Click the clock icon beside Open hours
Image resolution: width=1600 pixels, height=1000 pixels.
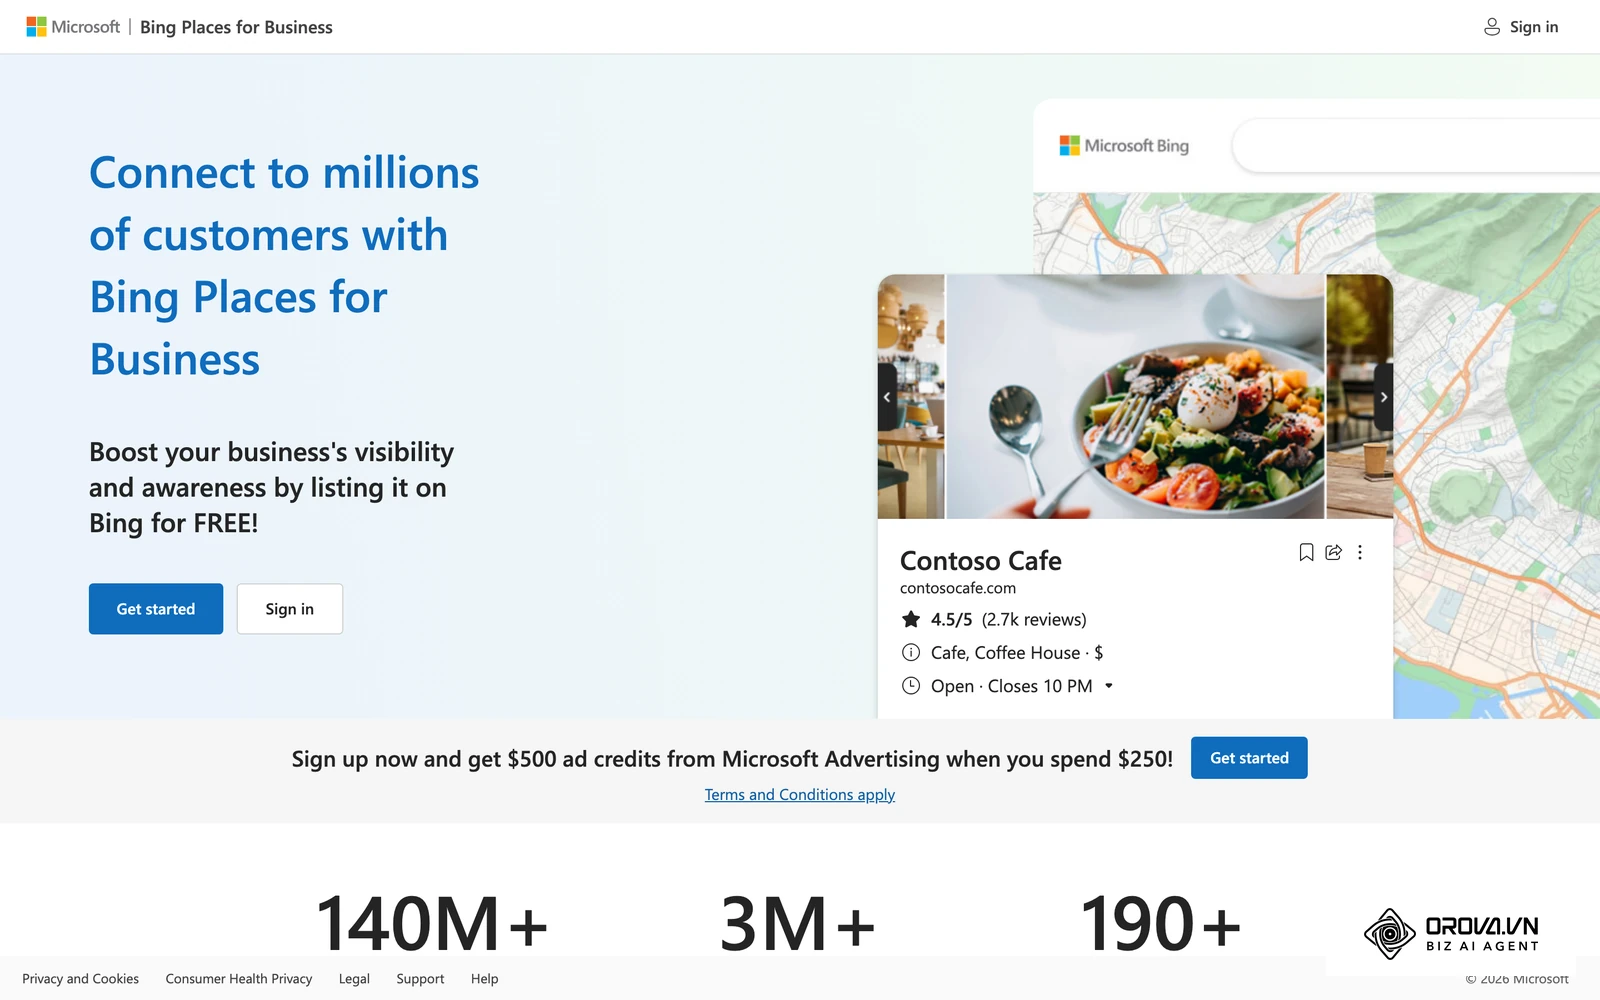pos(911,686)
